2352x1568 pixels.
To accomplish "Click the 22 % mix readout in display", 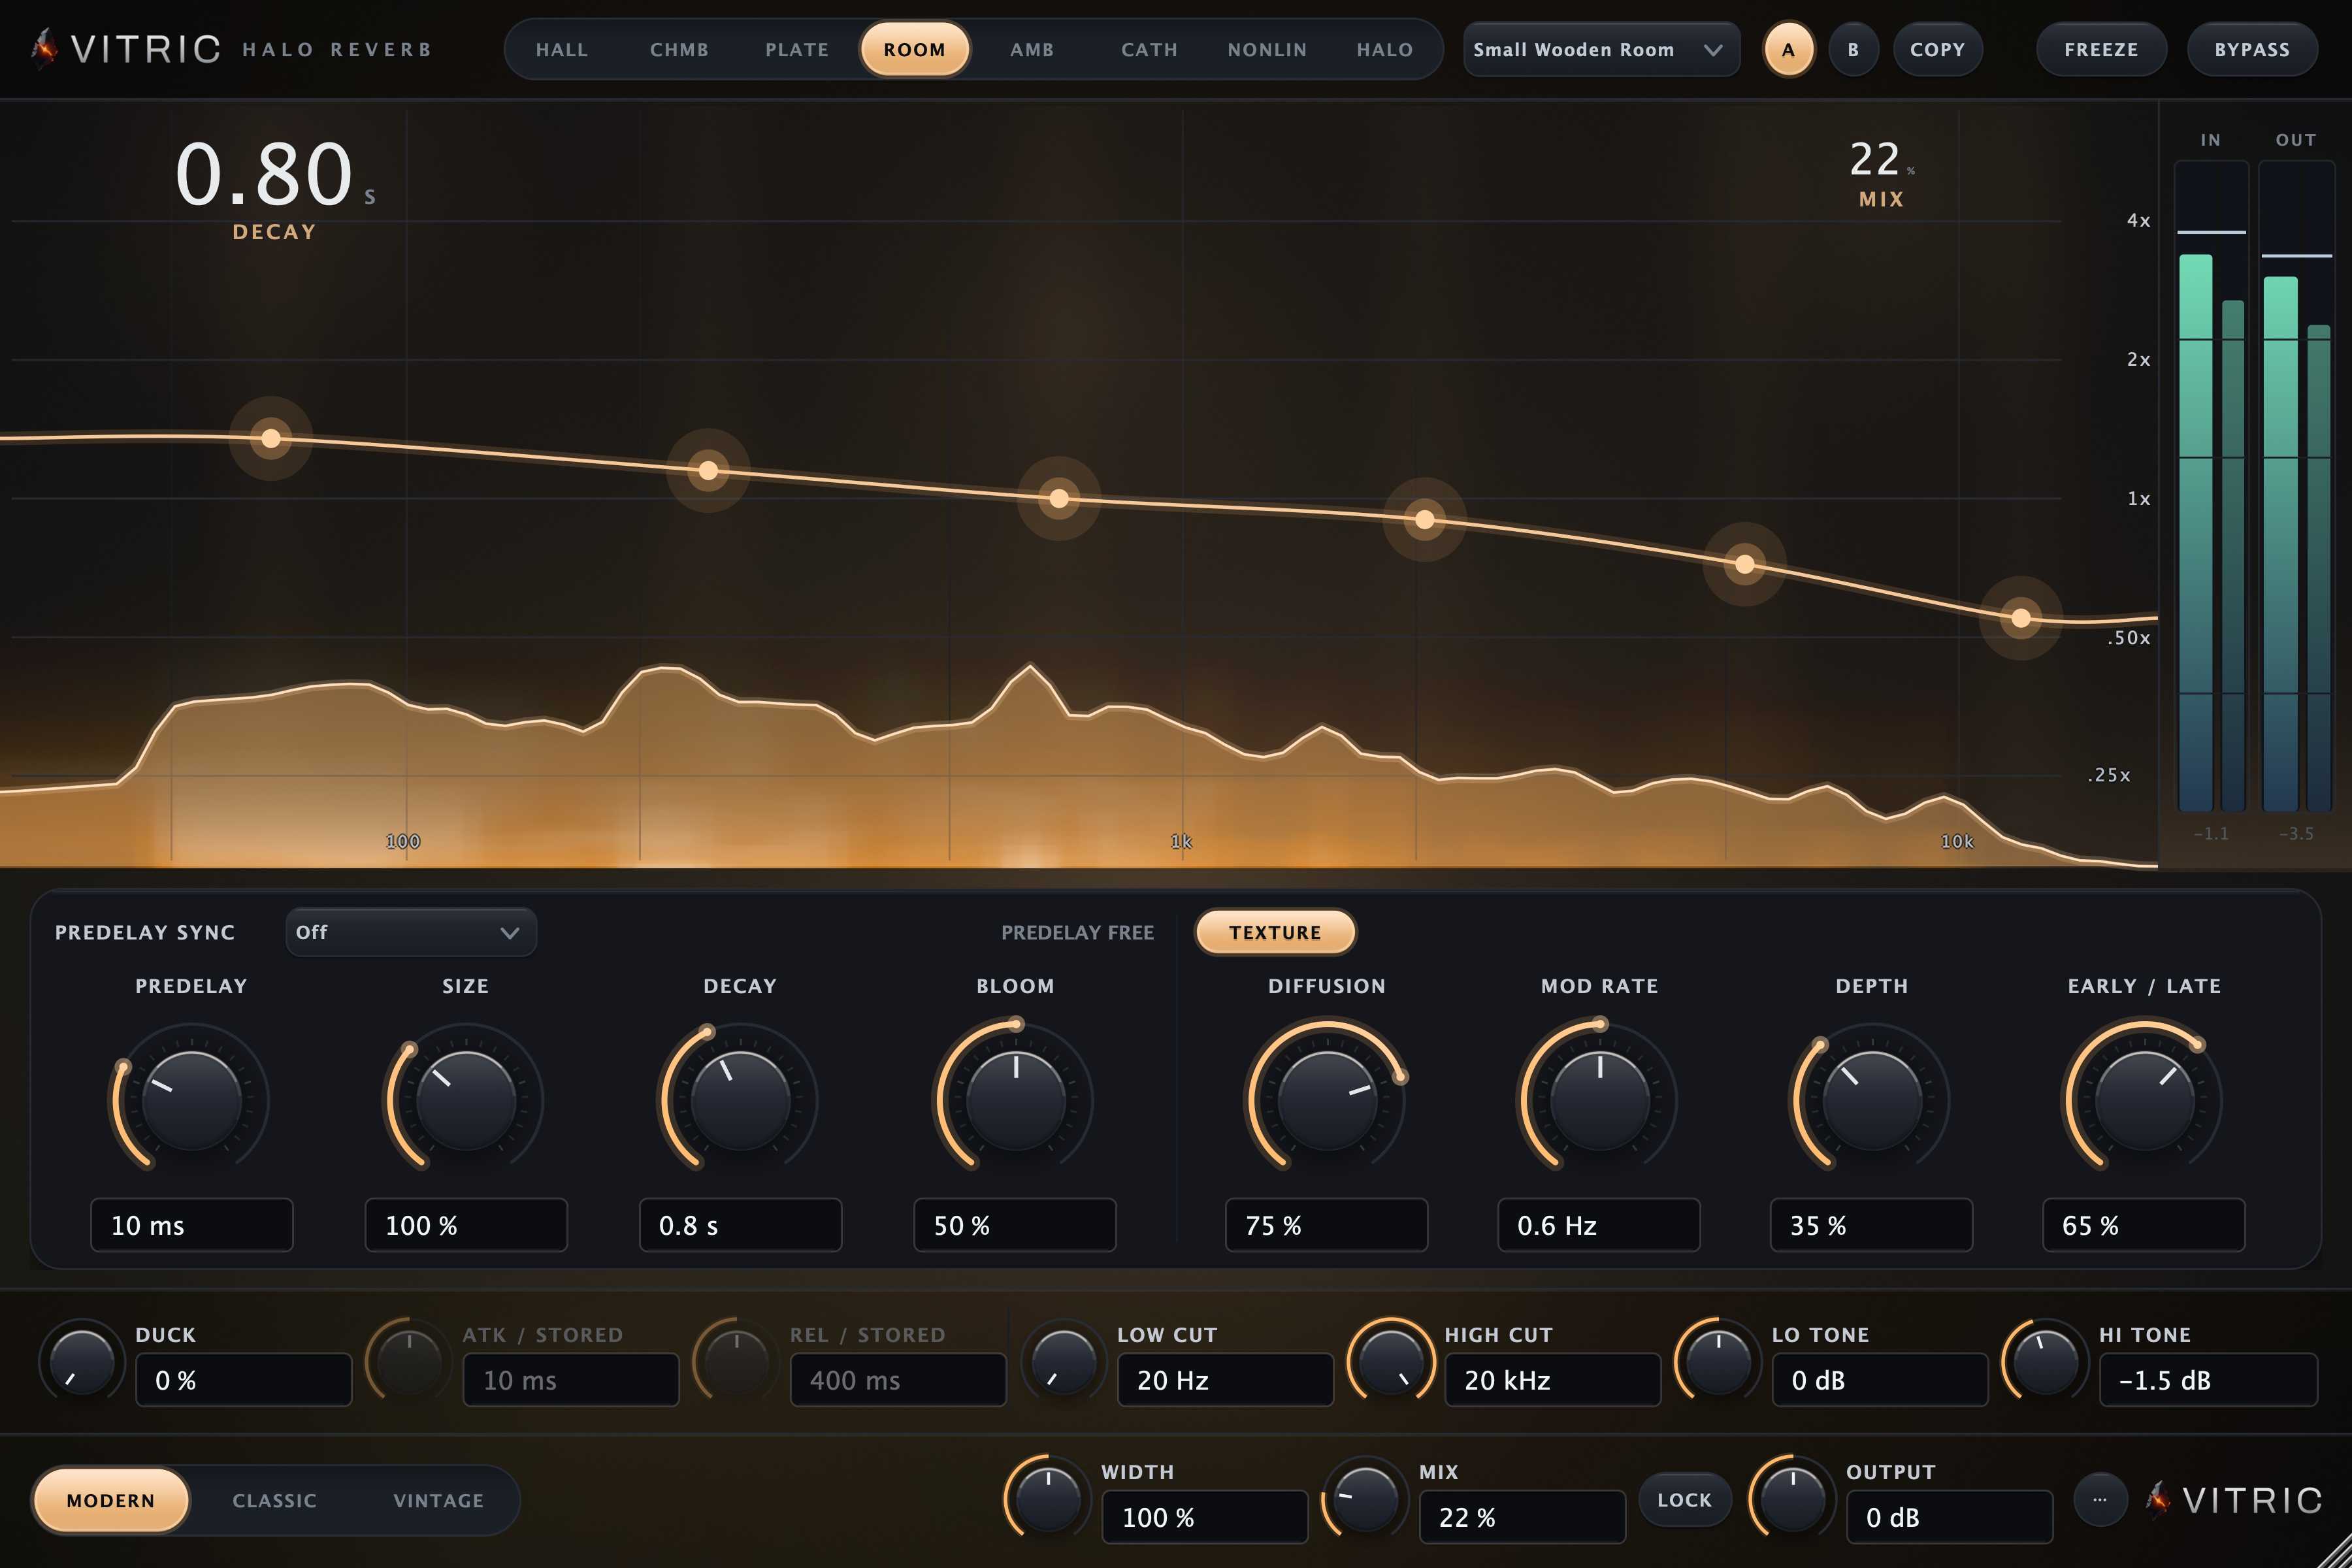I will [x=1881, y=161].
